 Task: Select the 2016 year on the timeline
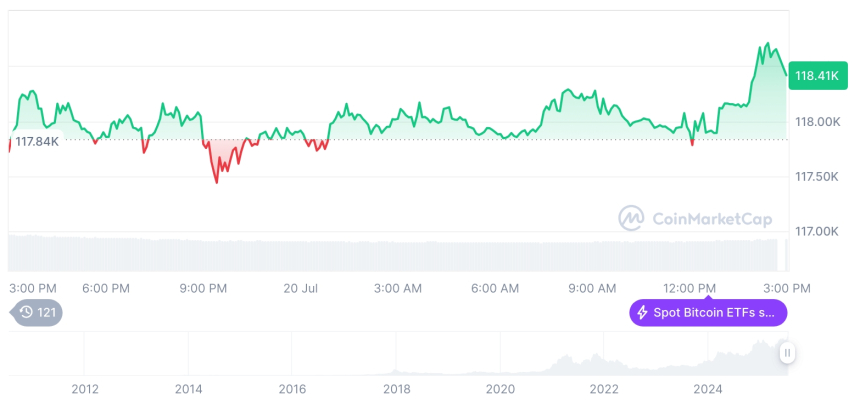(292, 389)
